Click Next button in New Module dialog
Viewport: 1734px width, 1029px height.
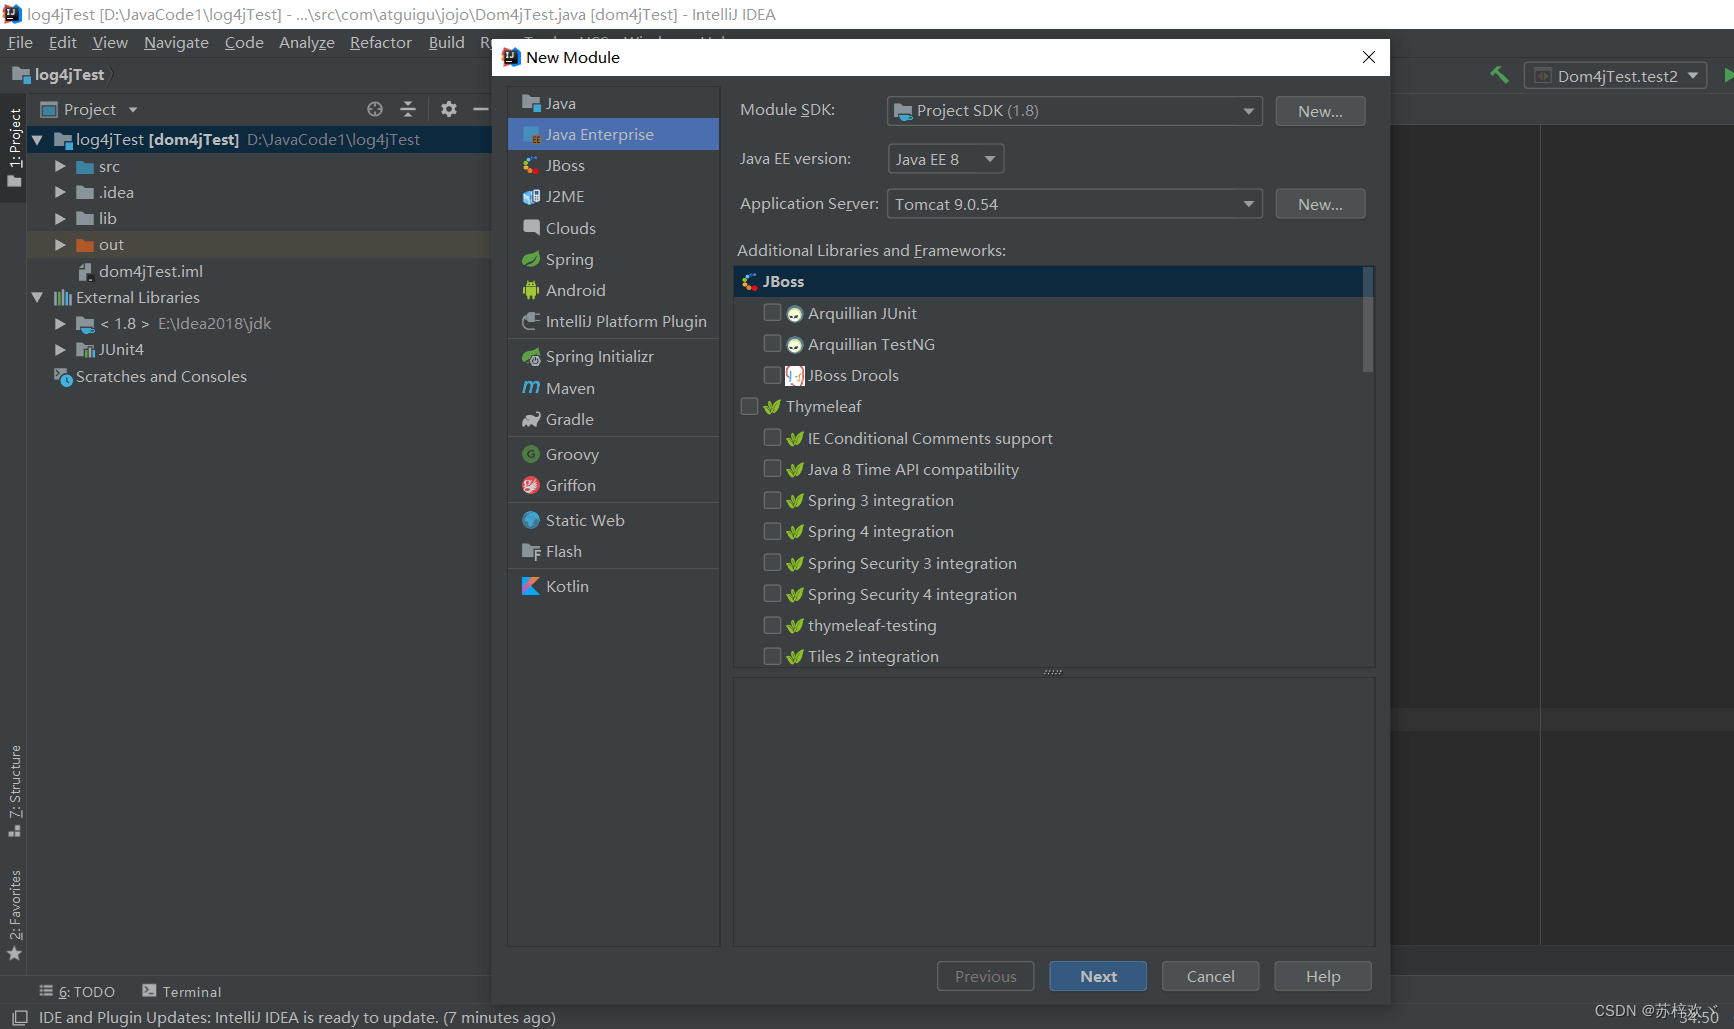pos(1098,976)
